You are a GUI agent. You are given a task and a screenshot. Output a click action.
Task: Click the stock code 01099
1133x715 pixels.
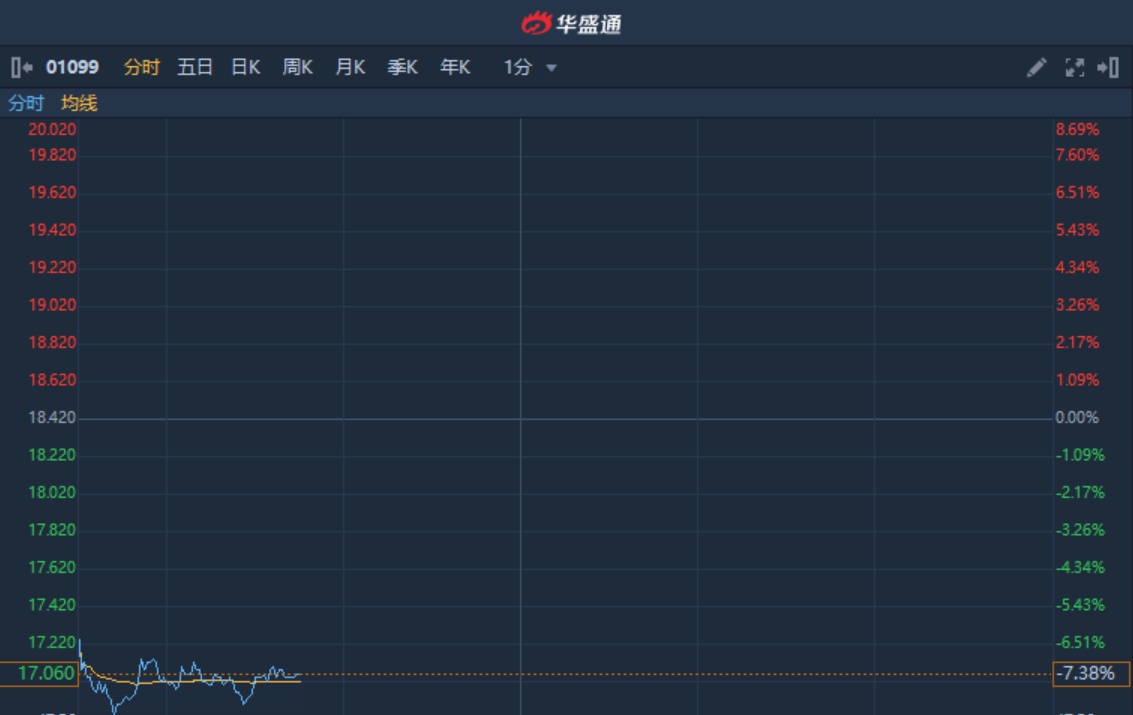(x=72, y=67)
